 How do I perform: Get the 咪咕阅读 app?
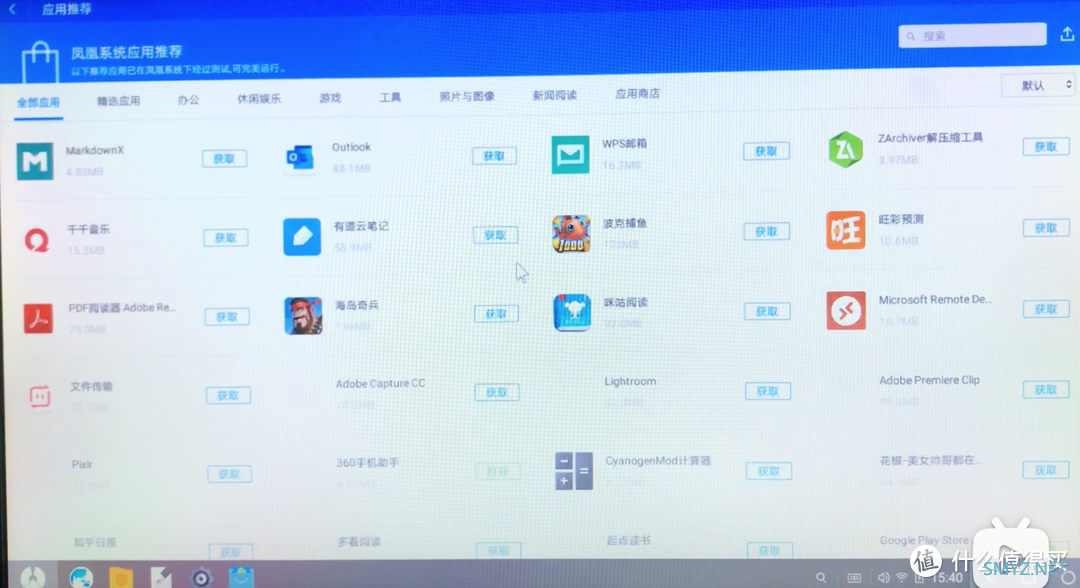tap(767, 311)
